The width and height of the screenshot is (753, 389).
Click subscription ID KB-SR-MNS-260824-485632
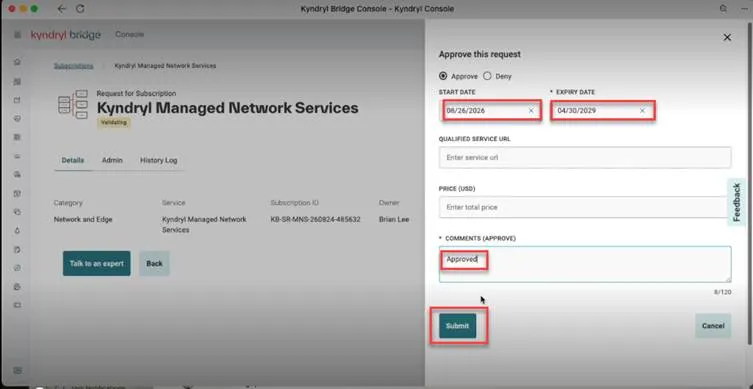pos(316,219)
